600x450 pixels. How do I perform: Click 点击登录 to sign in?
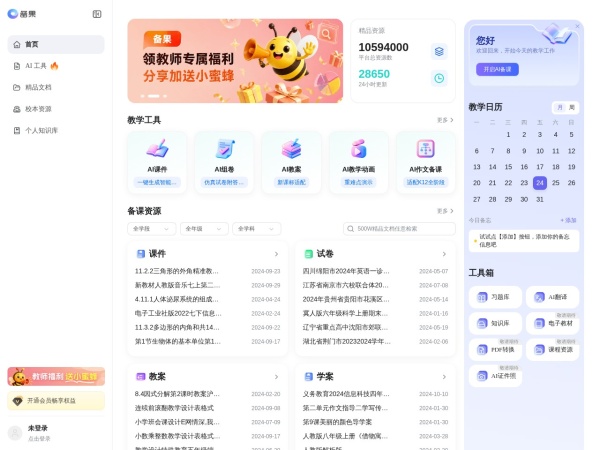39,439
